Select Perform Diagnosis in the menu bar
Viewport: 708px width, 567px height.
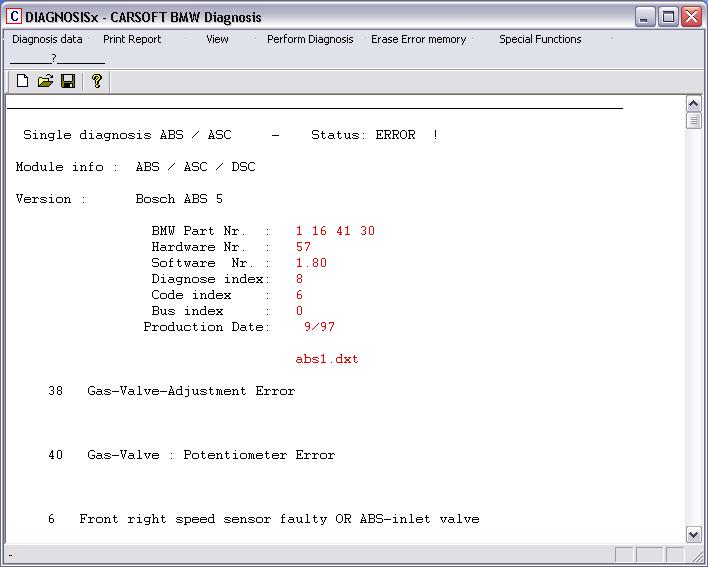[x=310, y=39]
